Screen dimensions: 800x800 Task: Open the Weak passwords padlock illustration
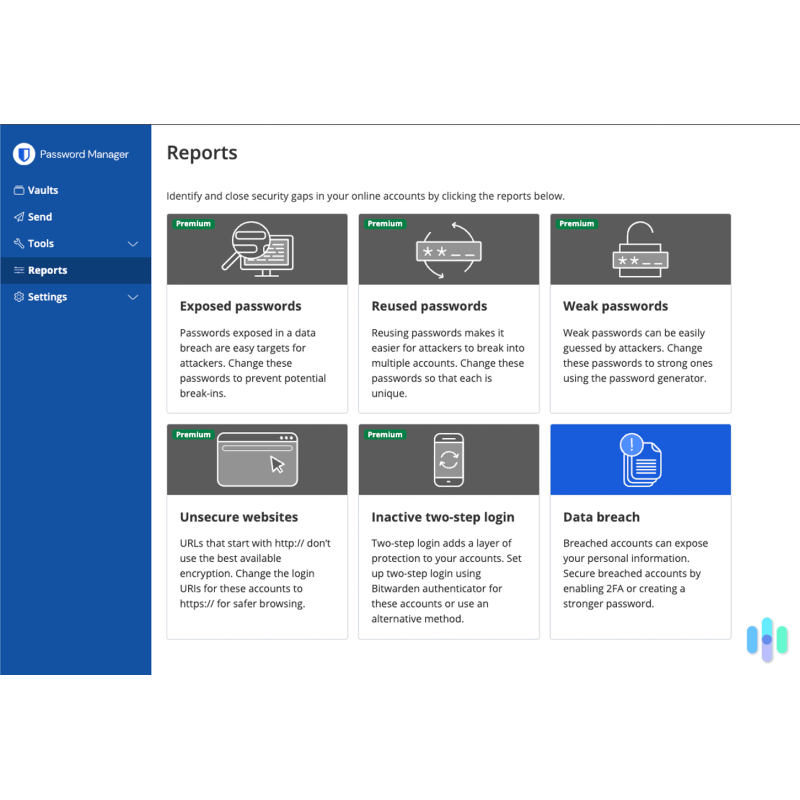640,249
